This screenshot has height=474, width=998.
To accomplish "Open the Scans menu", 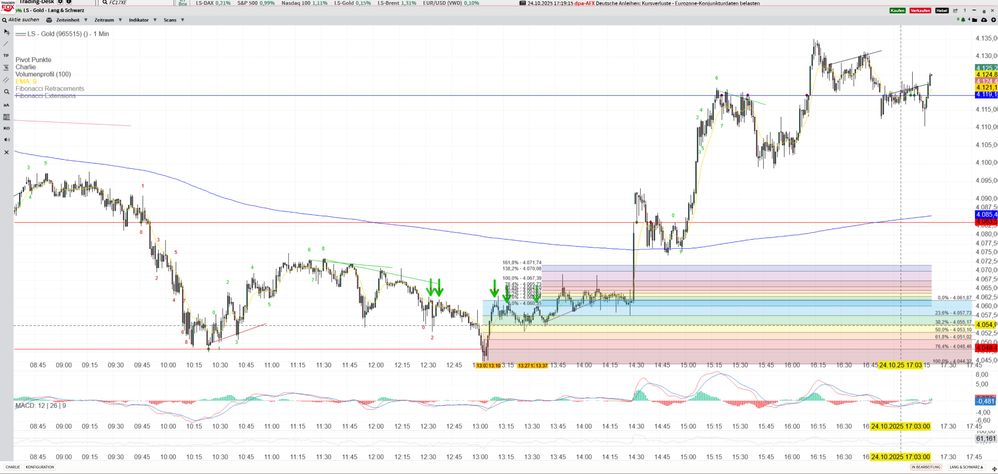I will tap(170, 19).
